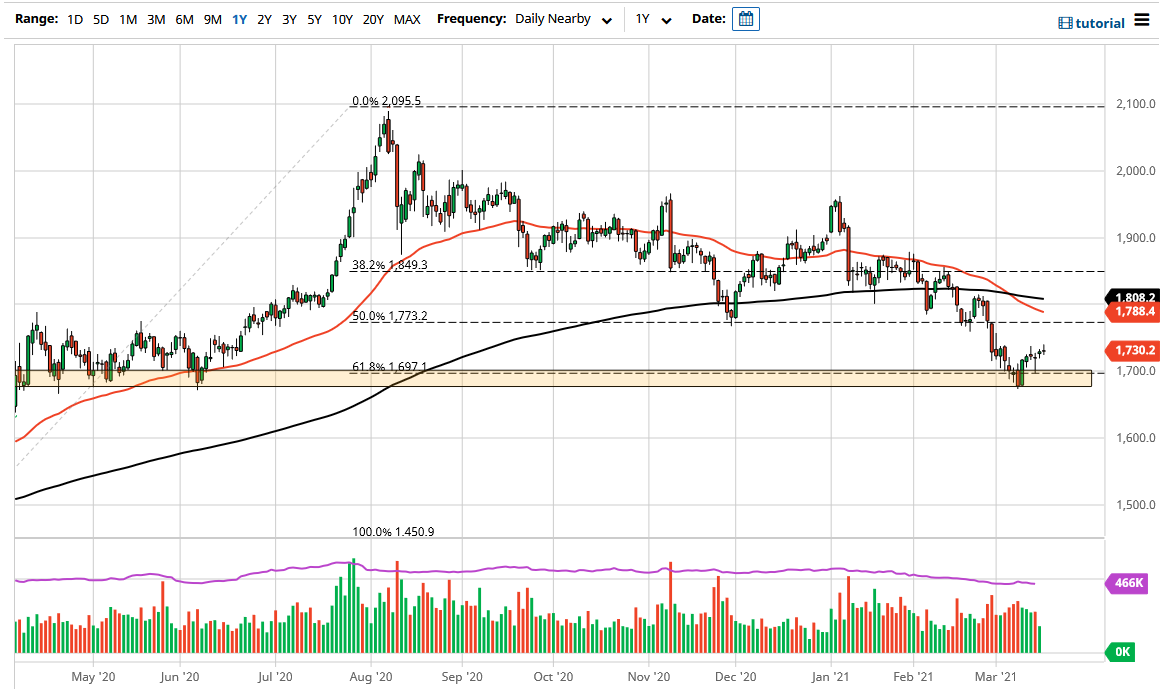Open the tutorial link
This screenshot has width=1167, height=698.
tap(1091, 23)
